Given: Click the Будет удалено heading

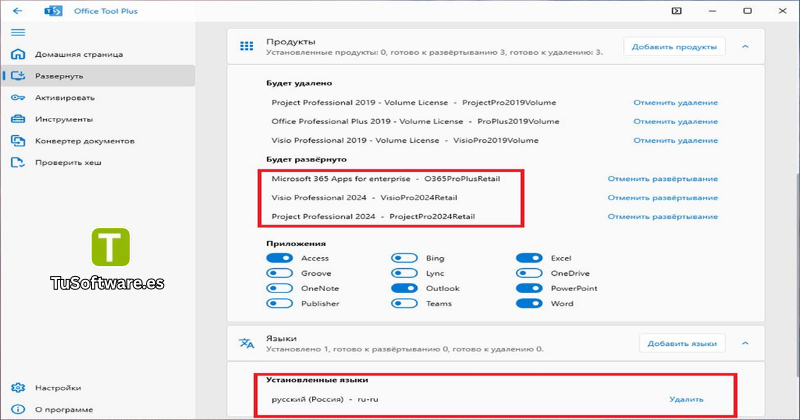Looking at the screenshot, I should pyautogui.click(x=299, y=83).
